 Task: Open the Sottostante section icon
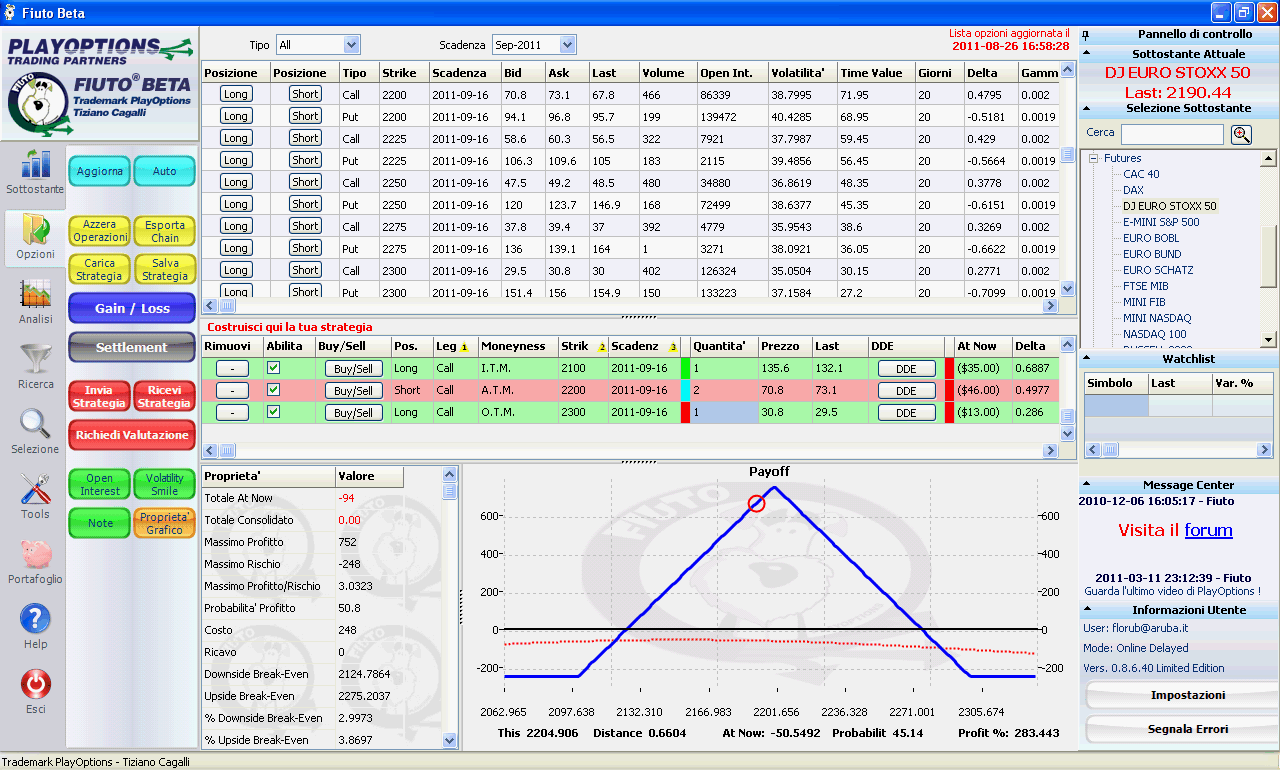(35, 165)
